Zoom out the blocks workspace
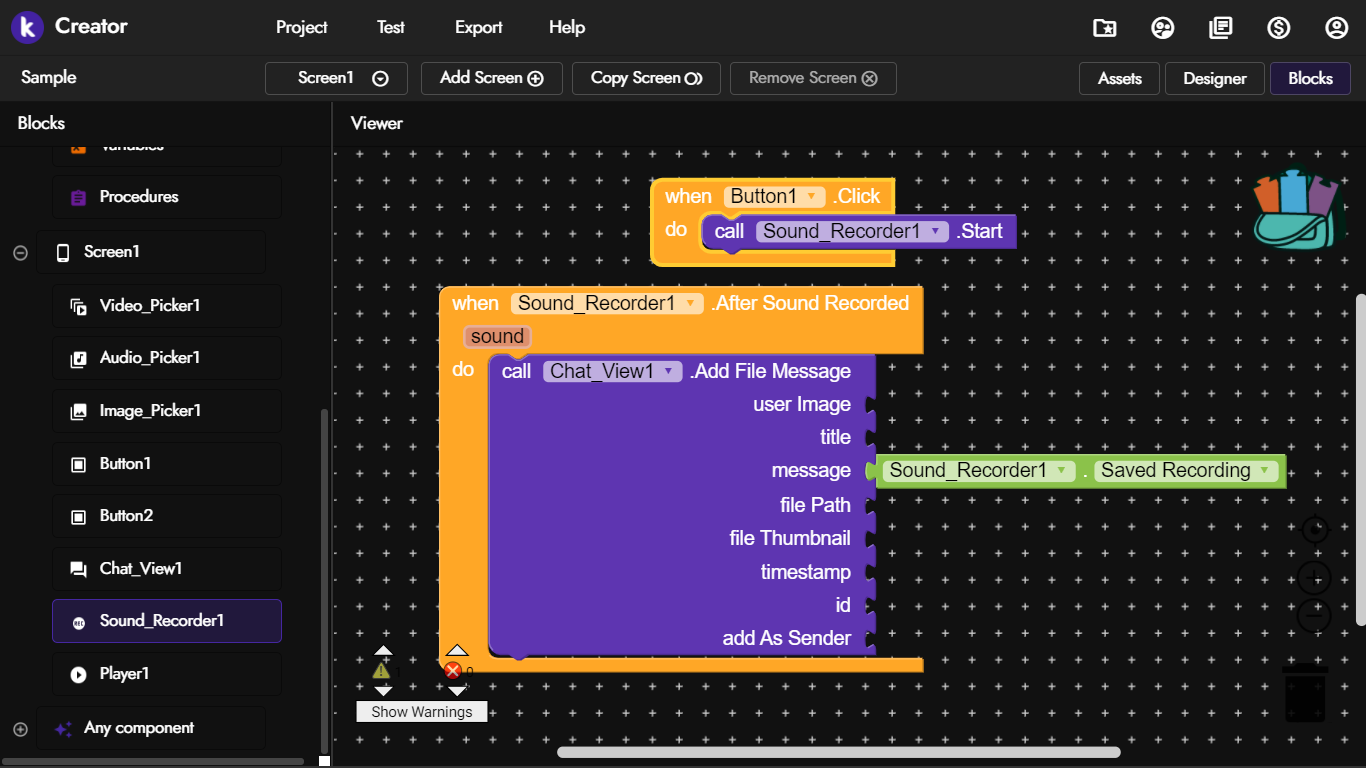The height and width of the screenshot is (768, 1366). (x=1314, y=616)
